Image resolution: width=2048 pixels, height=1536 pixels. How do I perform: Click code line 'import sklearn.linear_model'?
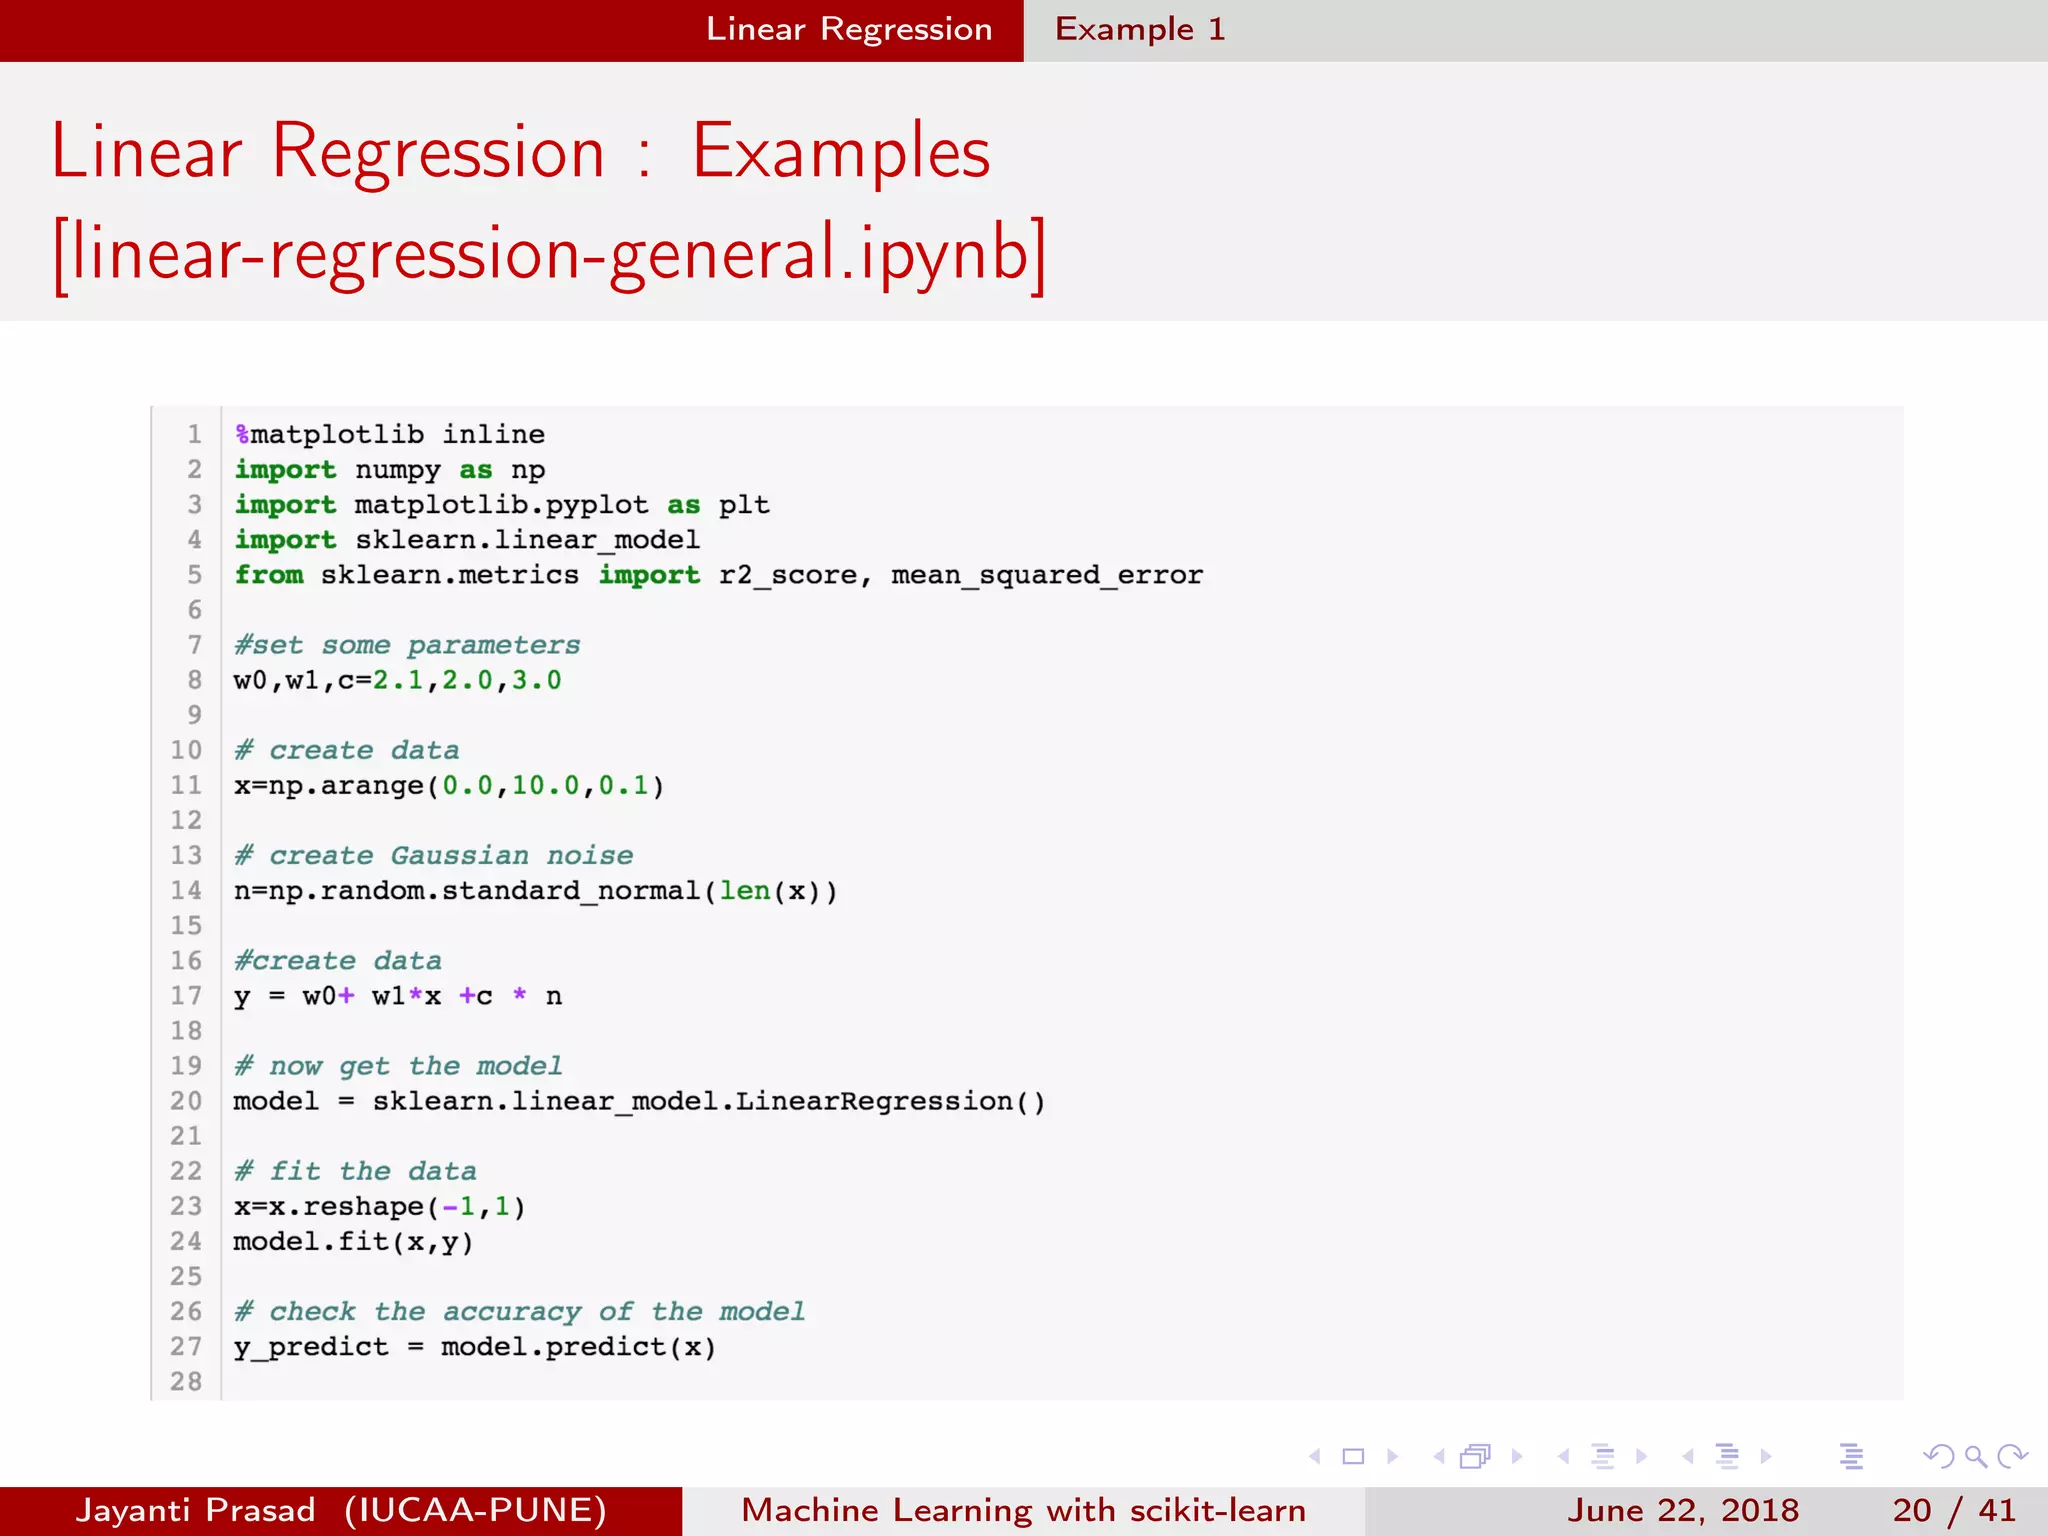click(x=467, y=540)
